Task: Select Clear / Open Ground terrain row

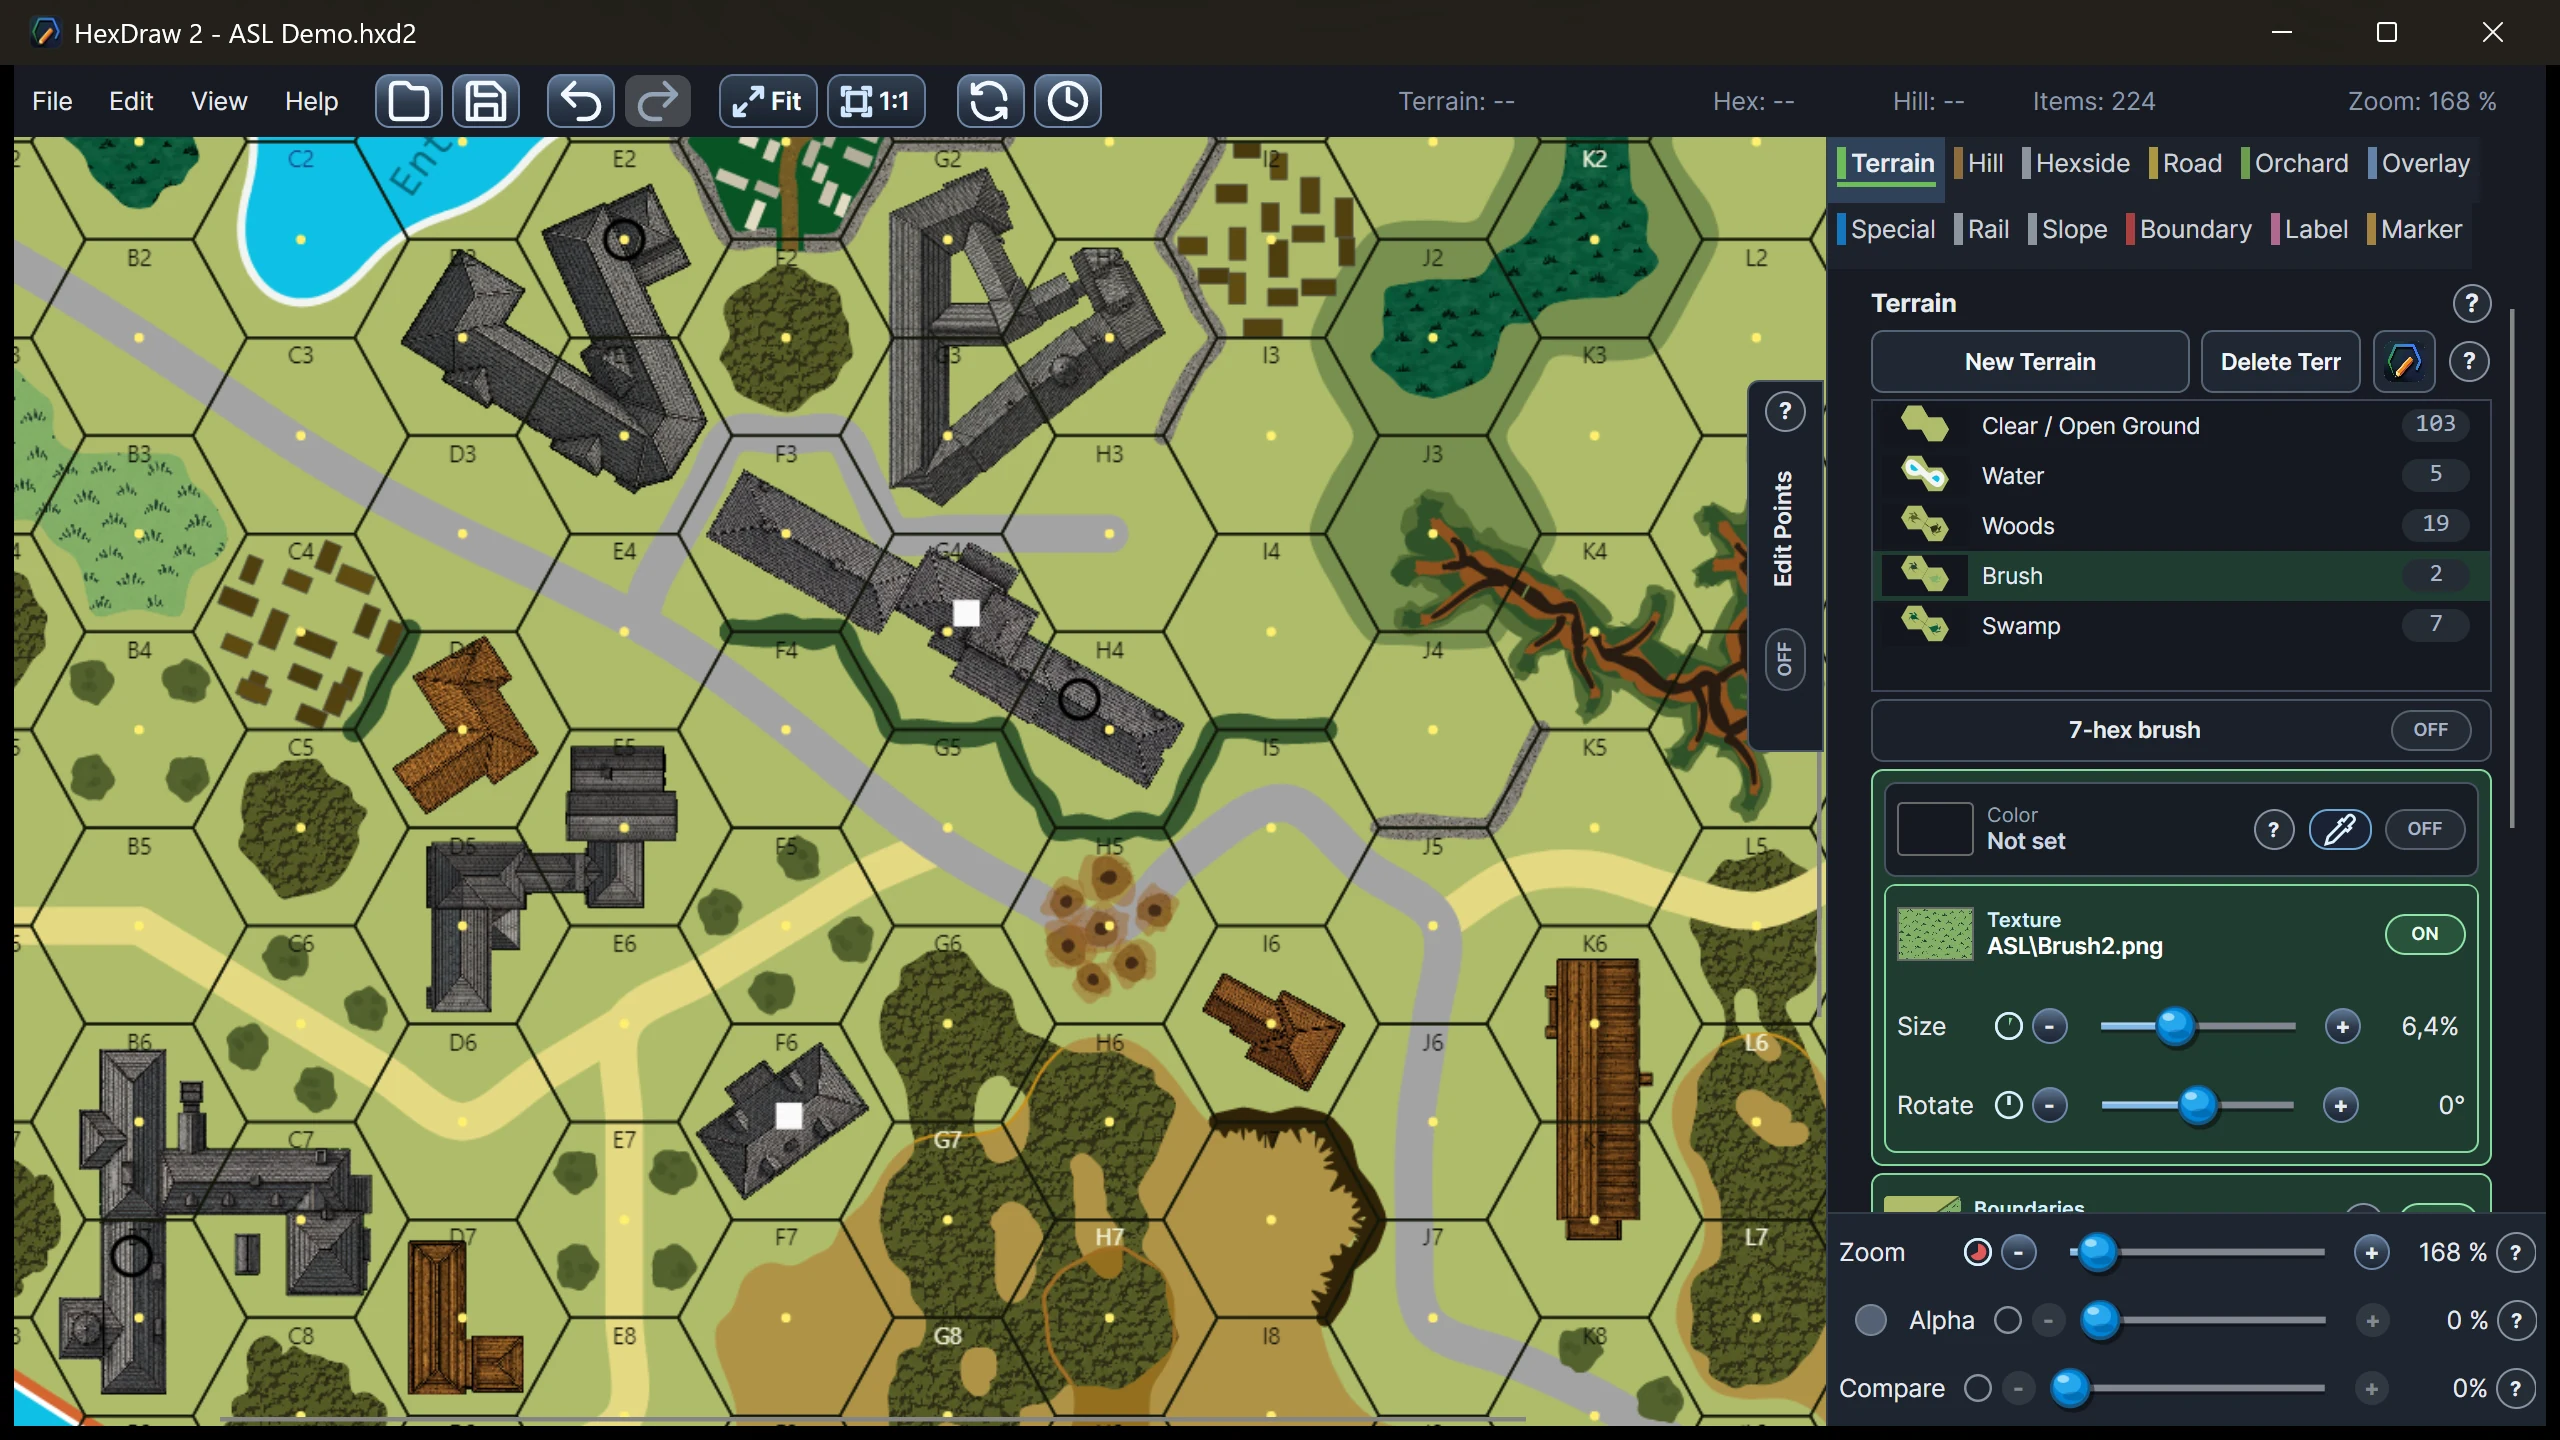Action: (2180, 426)
